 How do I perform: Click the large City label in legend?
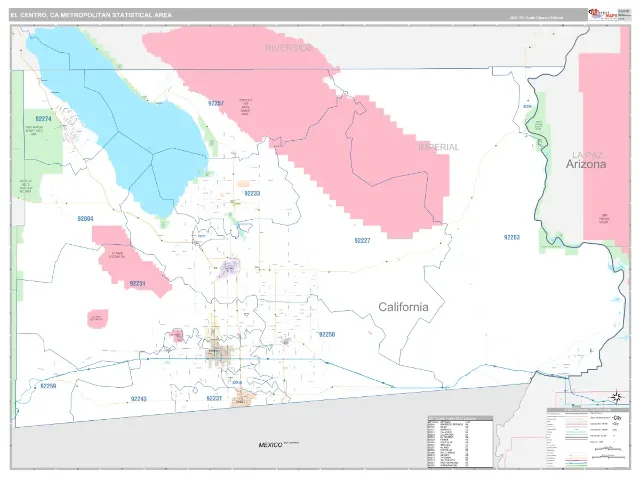point(617,418)
